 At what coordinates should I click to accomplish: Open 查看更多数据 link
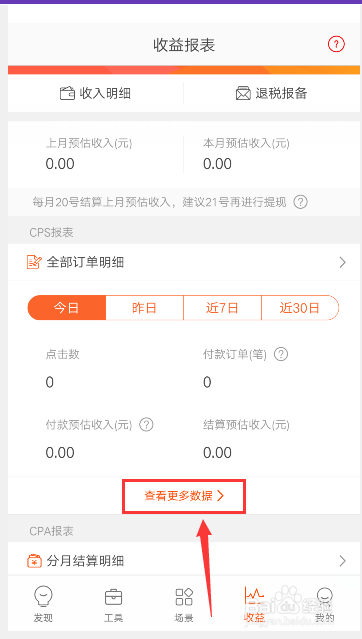184,496
